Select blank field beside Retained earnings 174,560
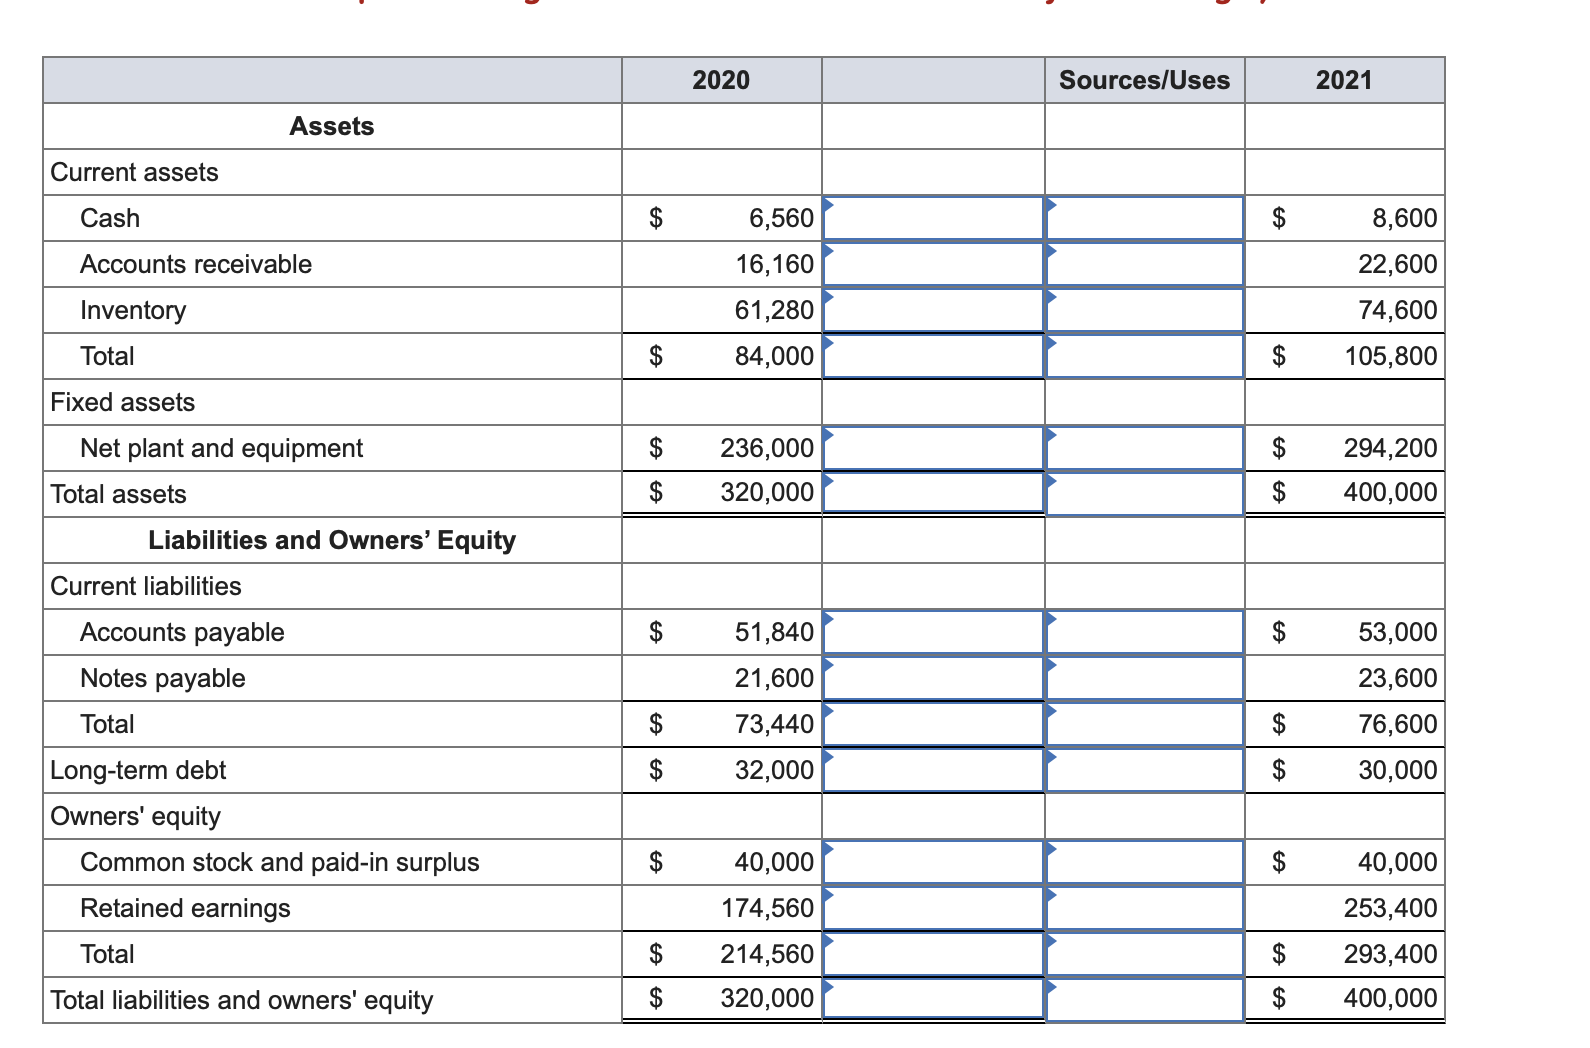Viewport: 1590px width, 1048px height. tap(933, 908)
